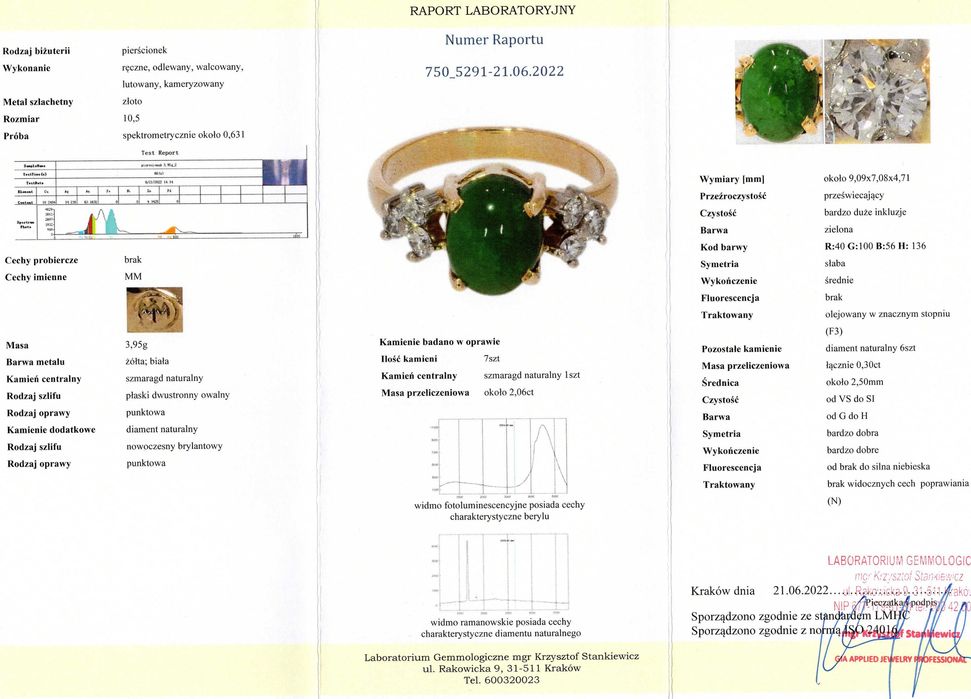Click 'Kamienie badano w oprawie' text
971x699 pixels.
(x=440, y=342)
